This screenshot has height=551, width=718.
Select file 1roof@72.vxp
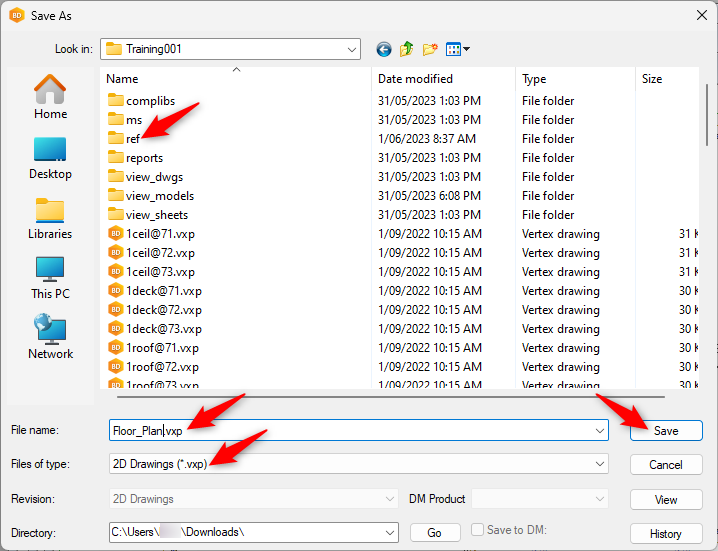[x=153, y=367]
